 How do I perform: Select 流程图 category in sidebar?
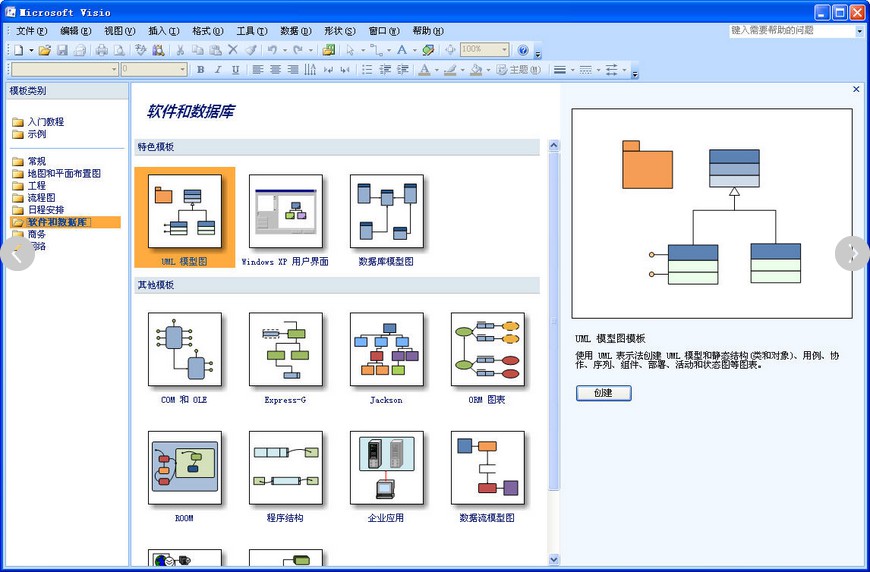[41, 198]
